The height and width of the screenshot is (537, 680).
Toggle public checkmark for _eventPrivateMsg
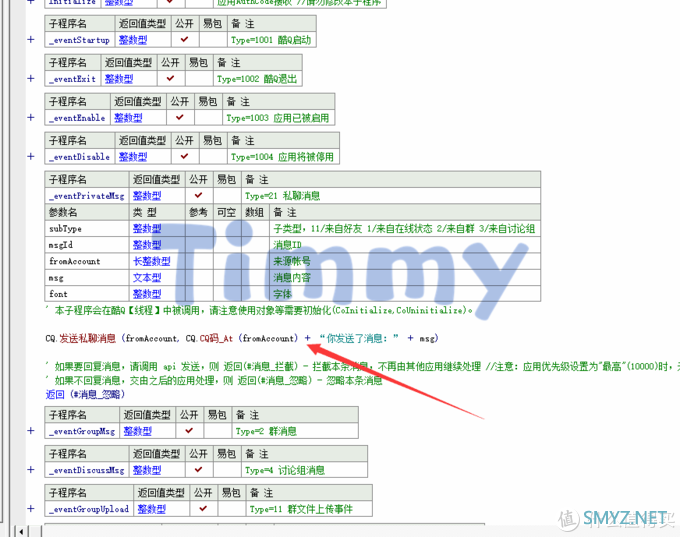coord(198,196)
